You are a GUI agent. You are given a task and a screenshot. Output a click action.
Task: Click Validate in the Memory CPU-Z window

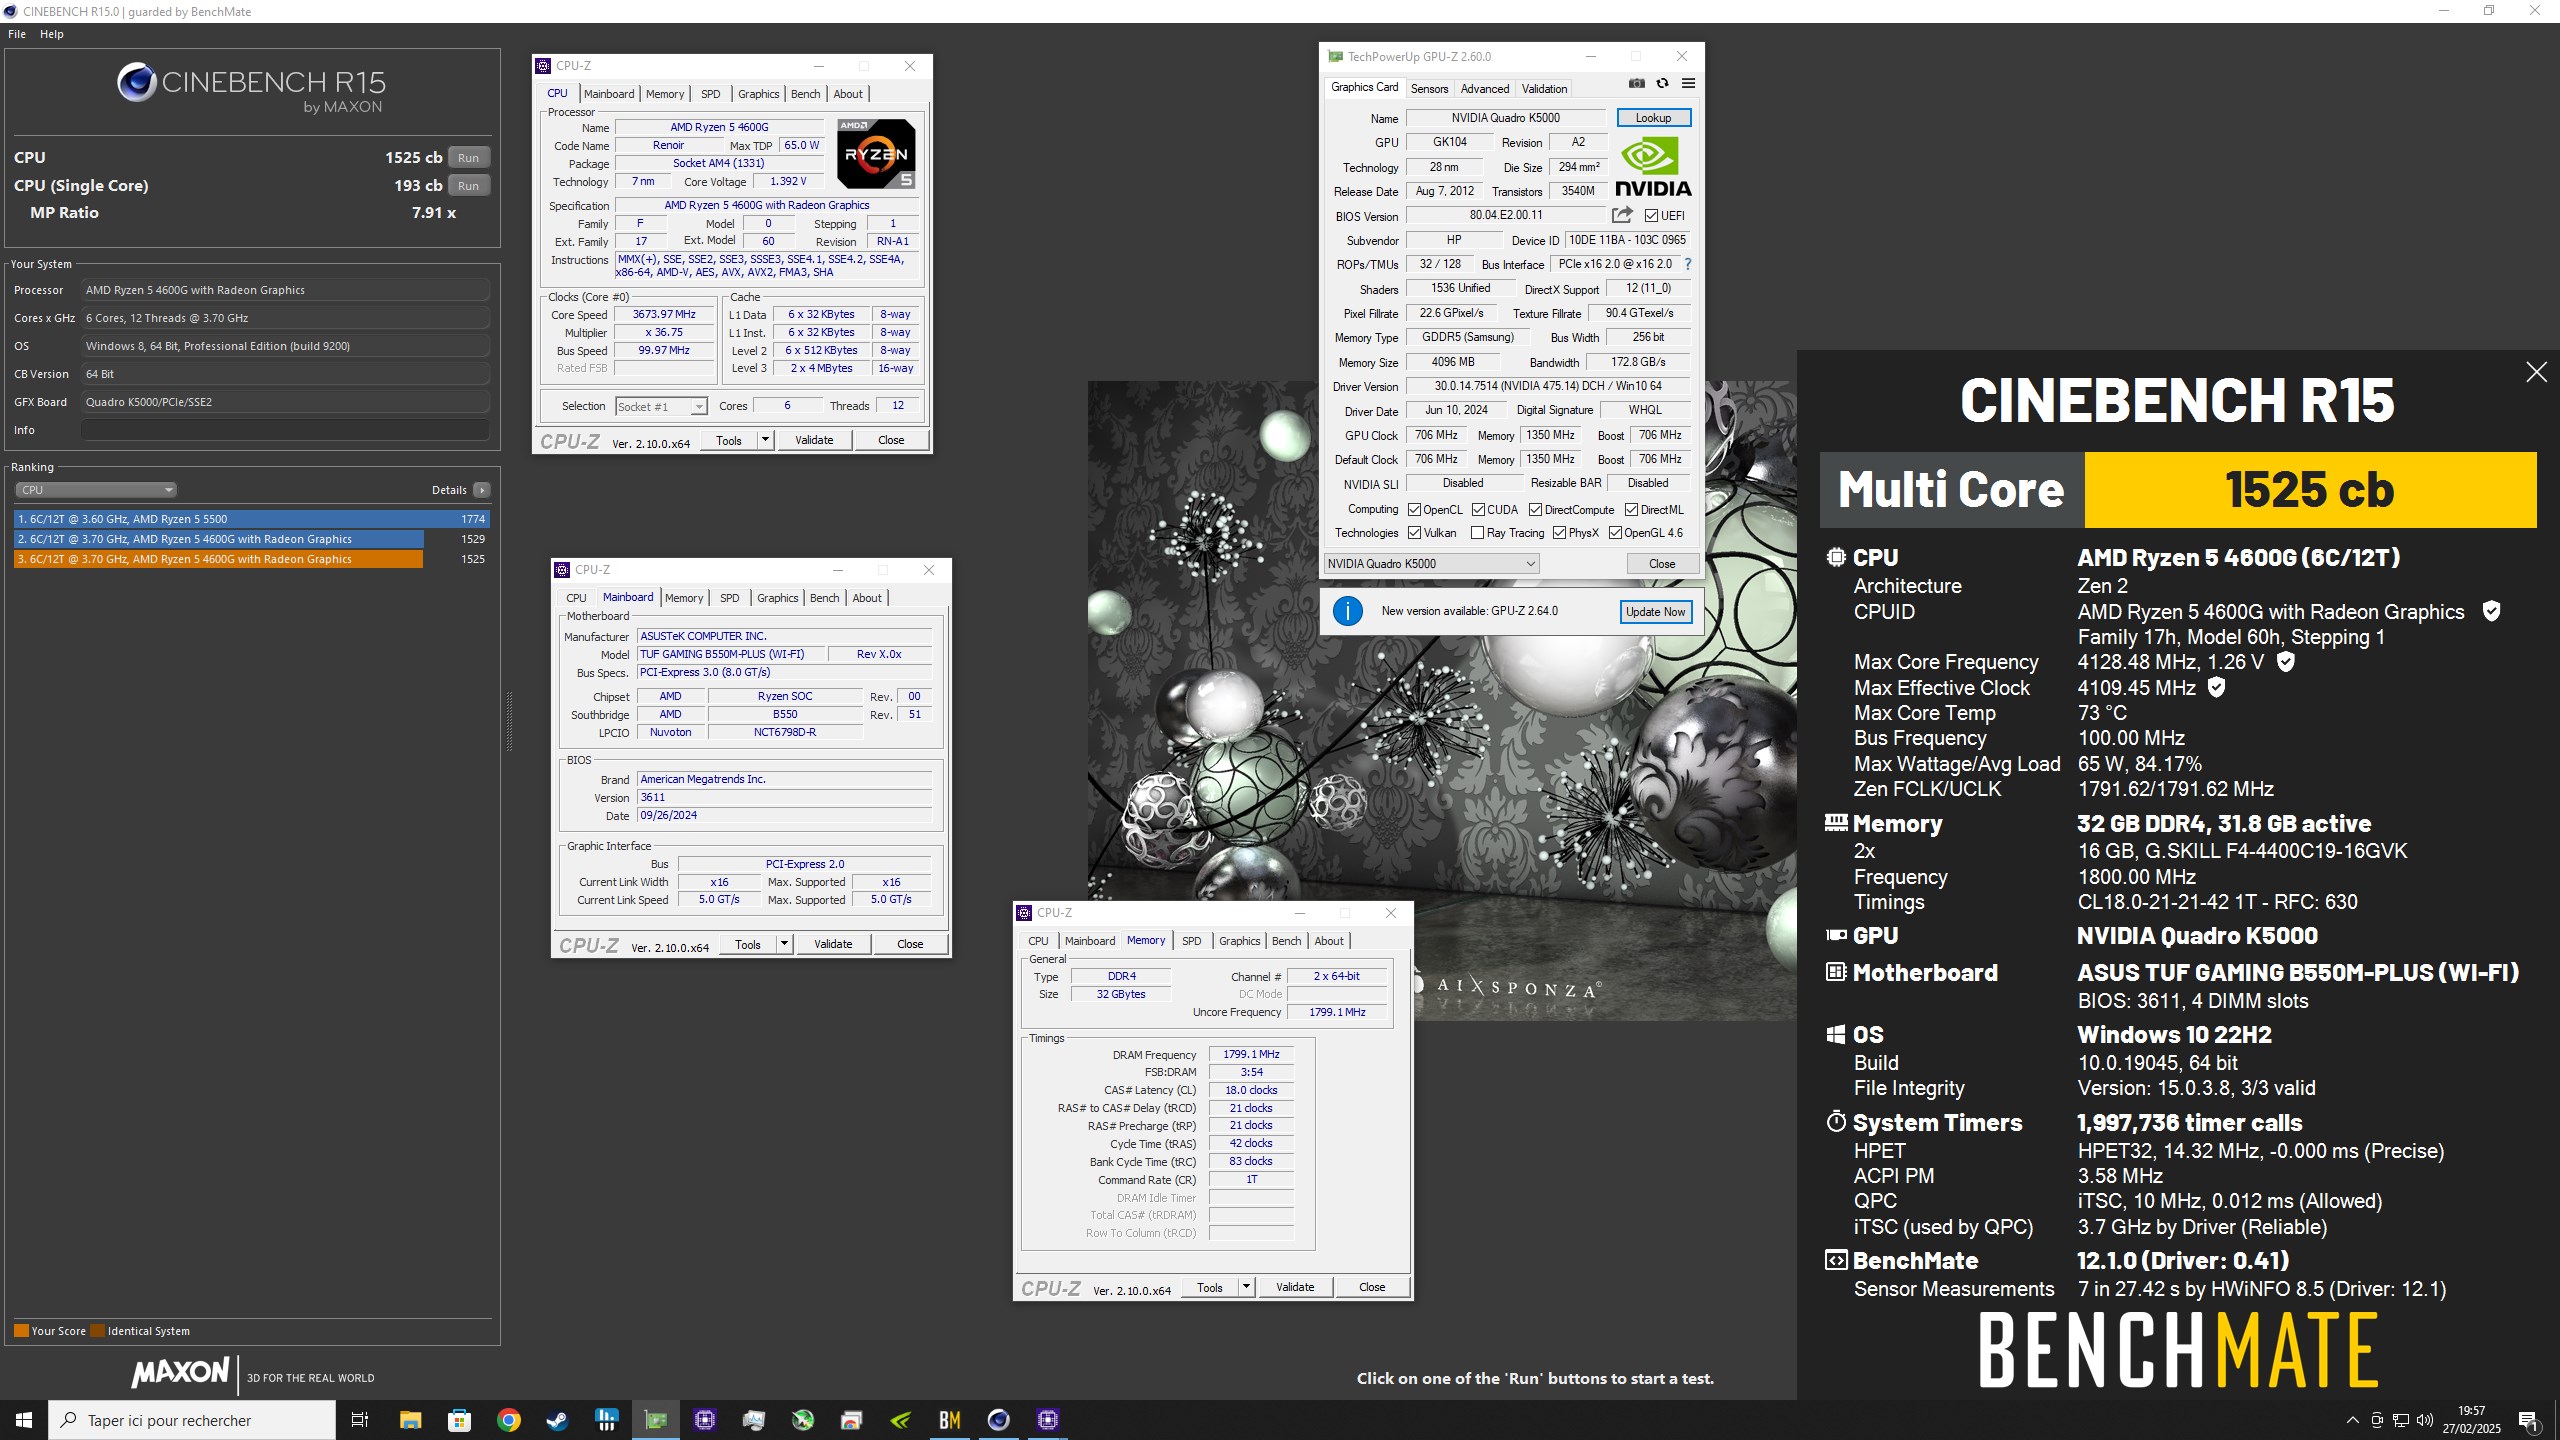1295,1287
